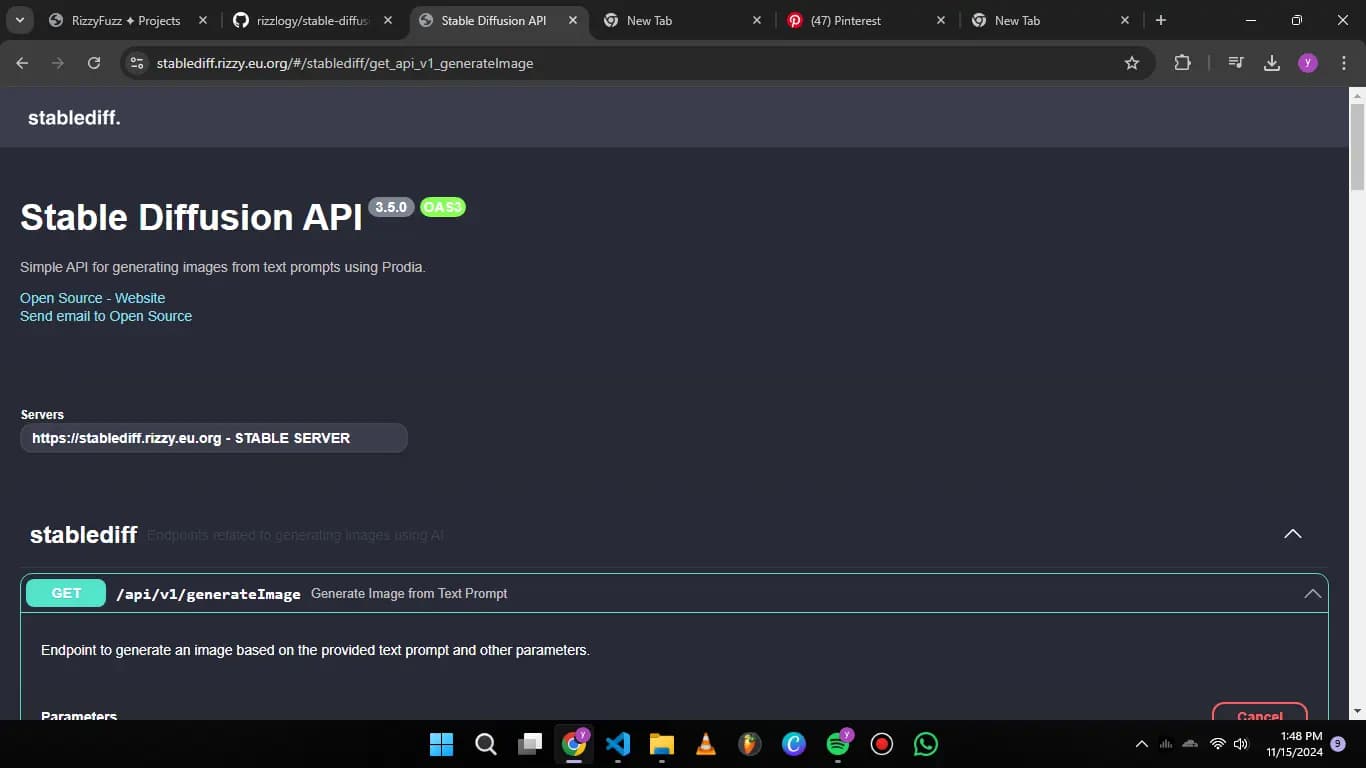This screenshot has height=768, width=1366.
Task: Open File Explorer from the taskbar
Action: coord(662,744)
